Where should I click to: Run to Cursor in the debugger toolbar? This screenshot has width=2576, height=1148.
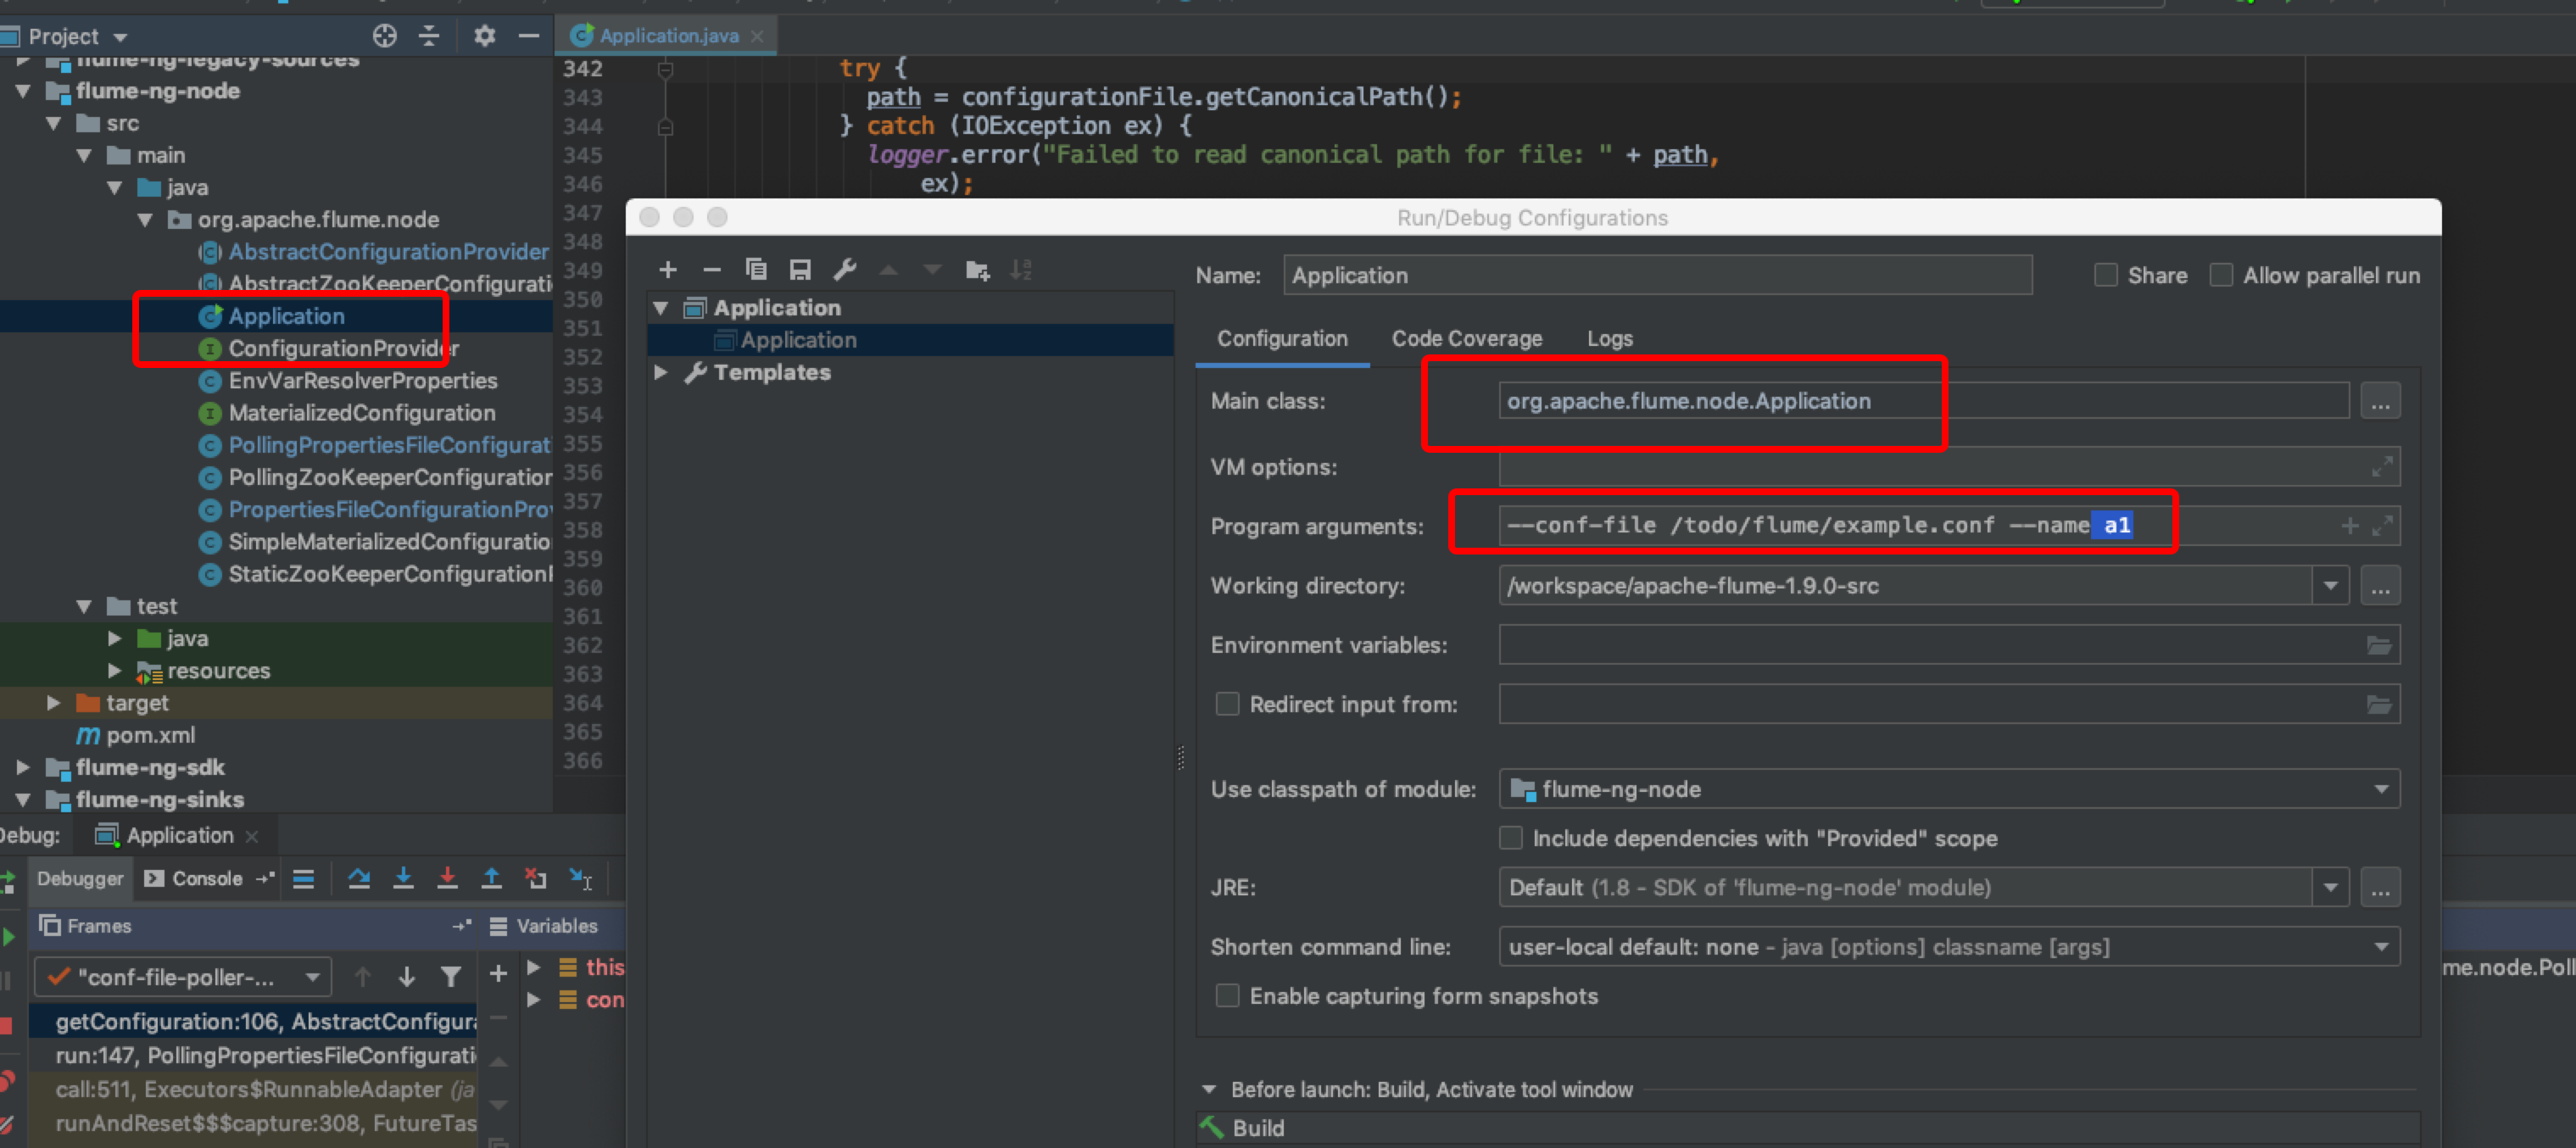[581, 878]
